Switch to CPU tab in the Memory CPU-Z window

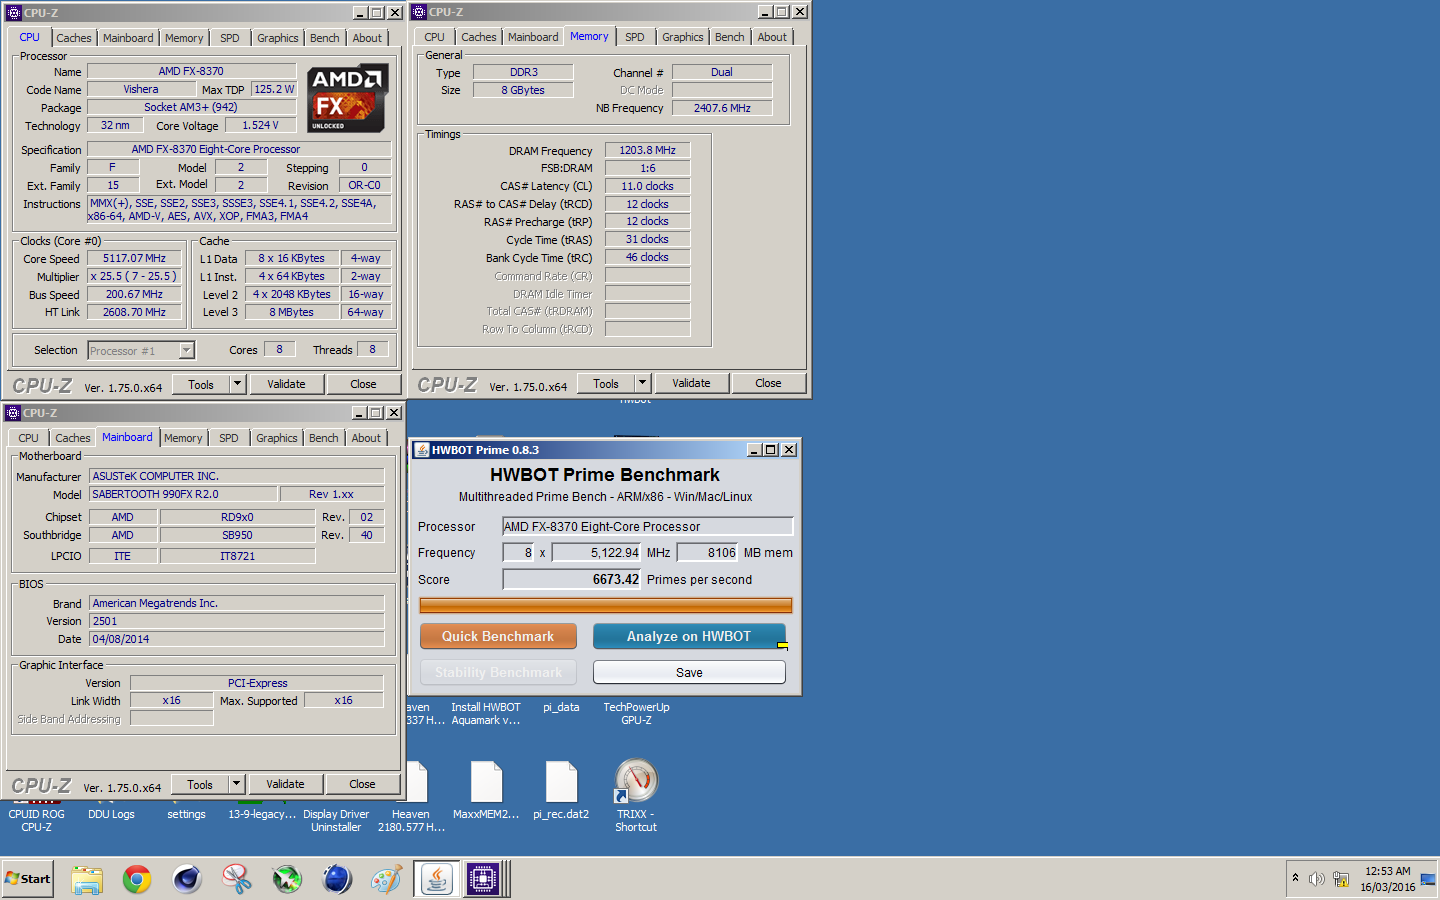[x=435, y=37]
